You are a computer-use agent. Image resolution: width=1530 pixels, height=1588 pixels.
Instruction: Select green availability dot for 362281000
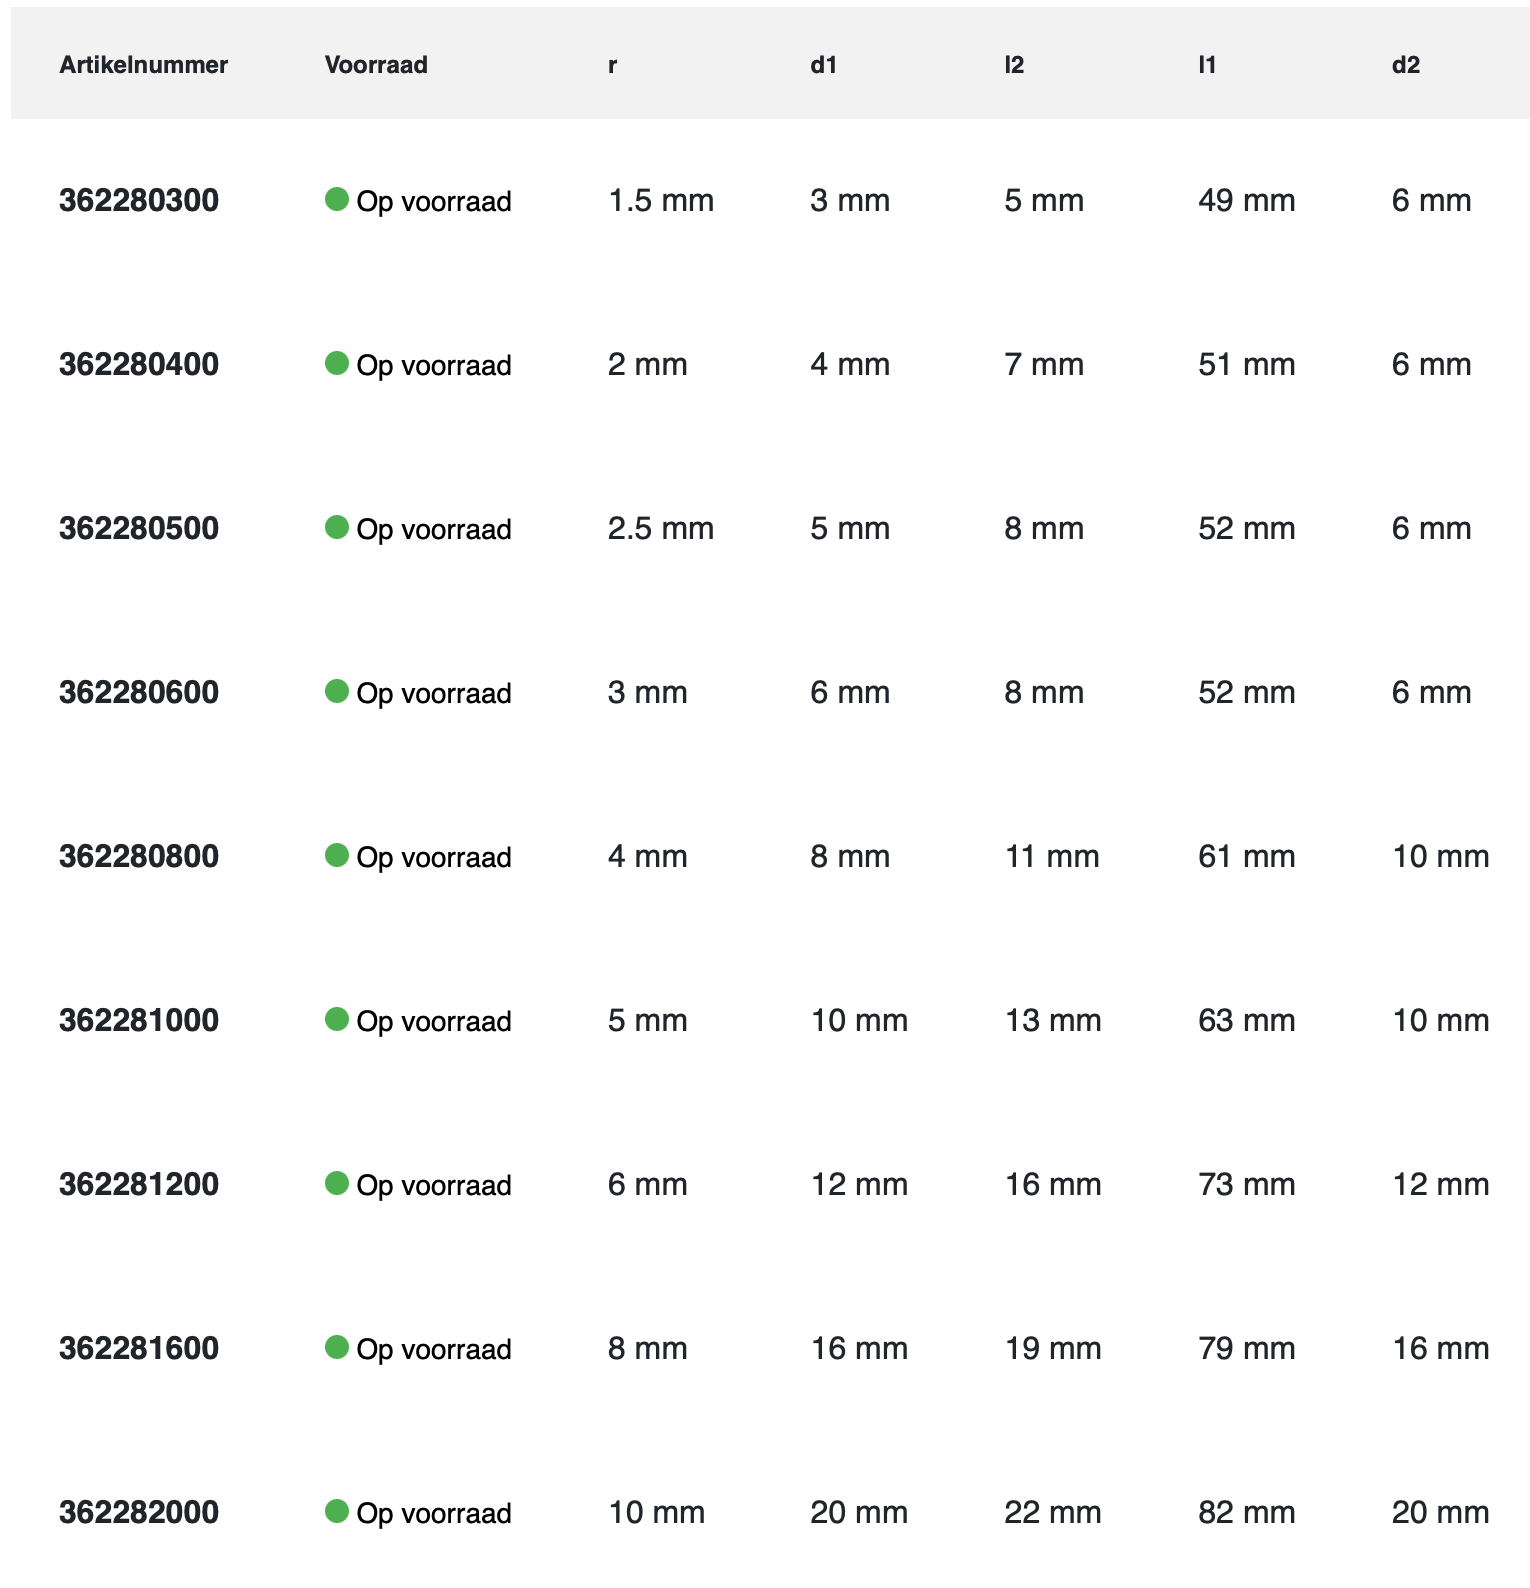tap(337, 1019)
